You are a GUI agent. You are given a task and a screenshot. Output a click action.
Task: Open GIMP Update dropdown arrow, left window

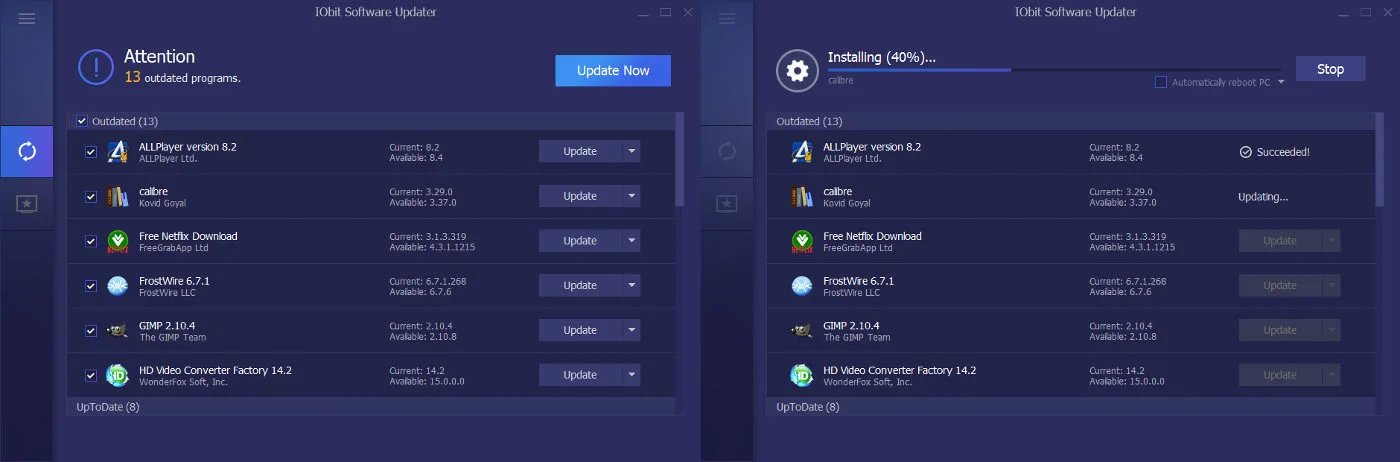(x=631, y=330)
